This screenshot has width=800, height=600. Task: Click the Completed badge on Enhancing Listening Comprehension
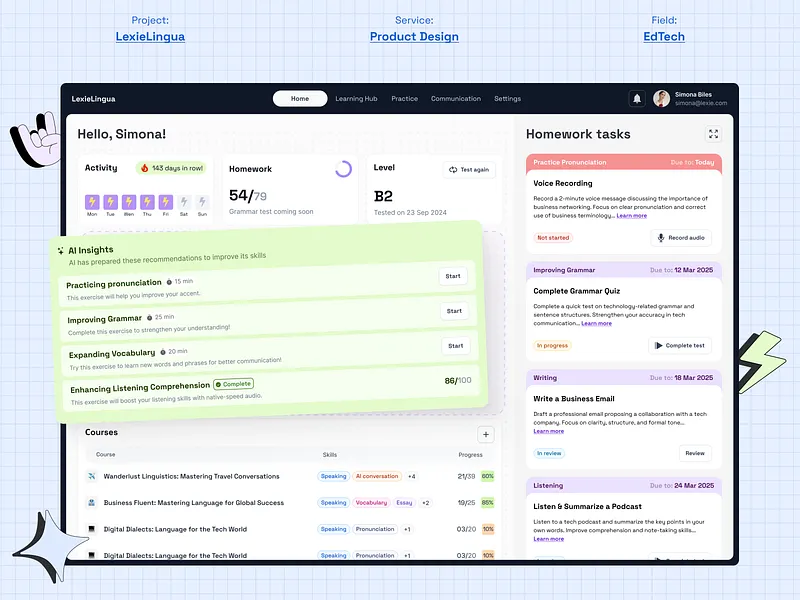(x=233, y=383)
